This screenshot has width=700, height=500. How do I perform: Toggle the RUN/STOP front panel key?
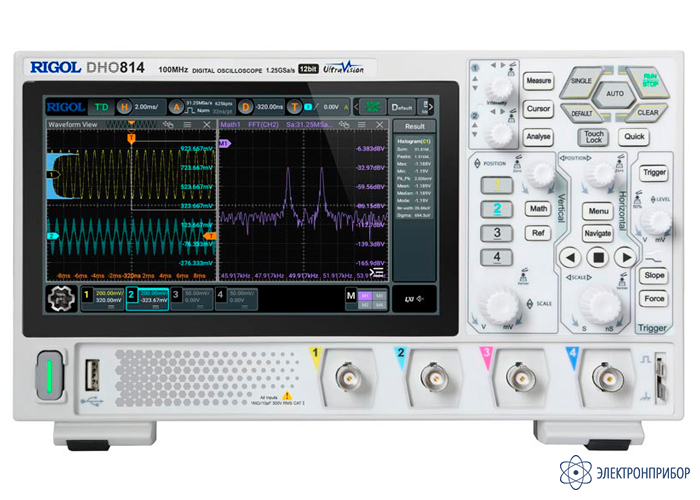649,81
